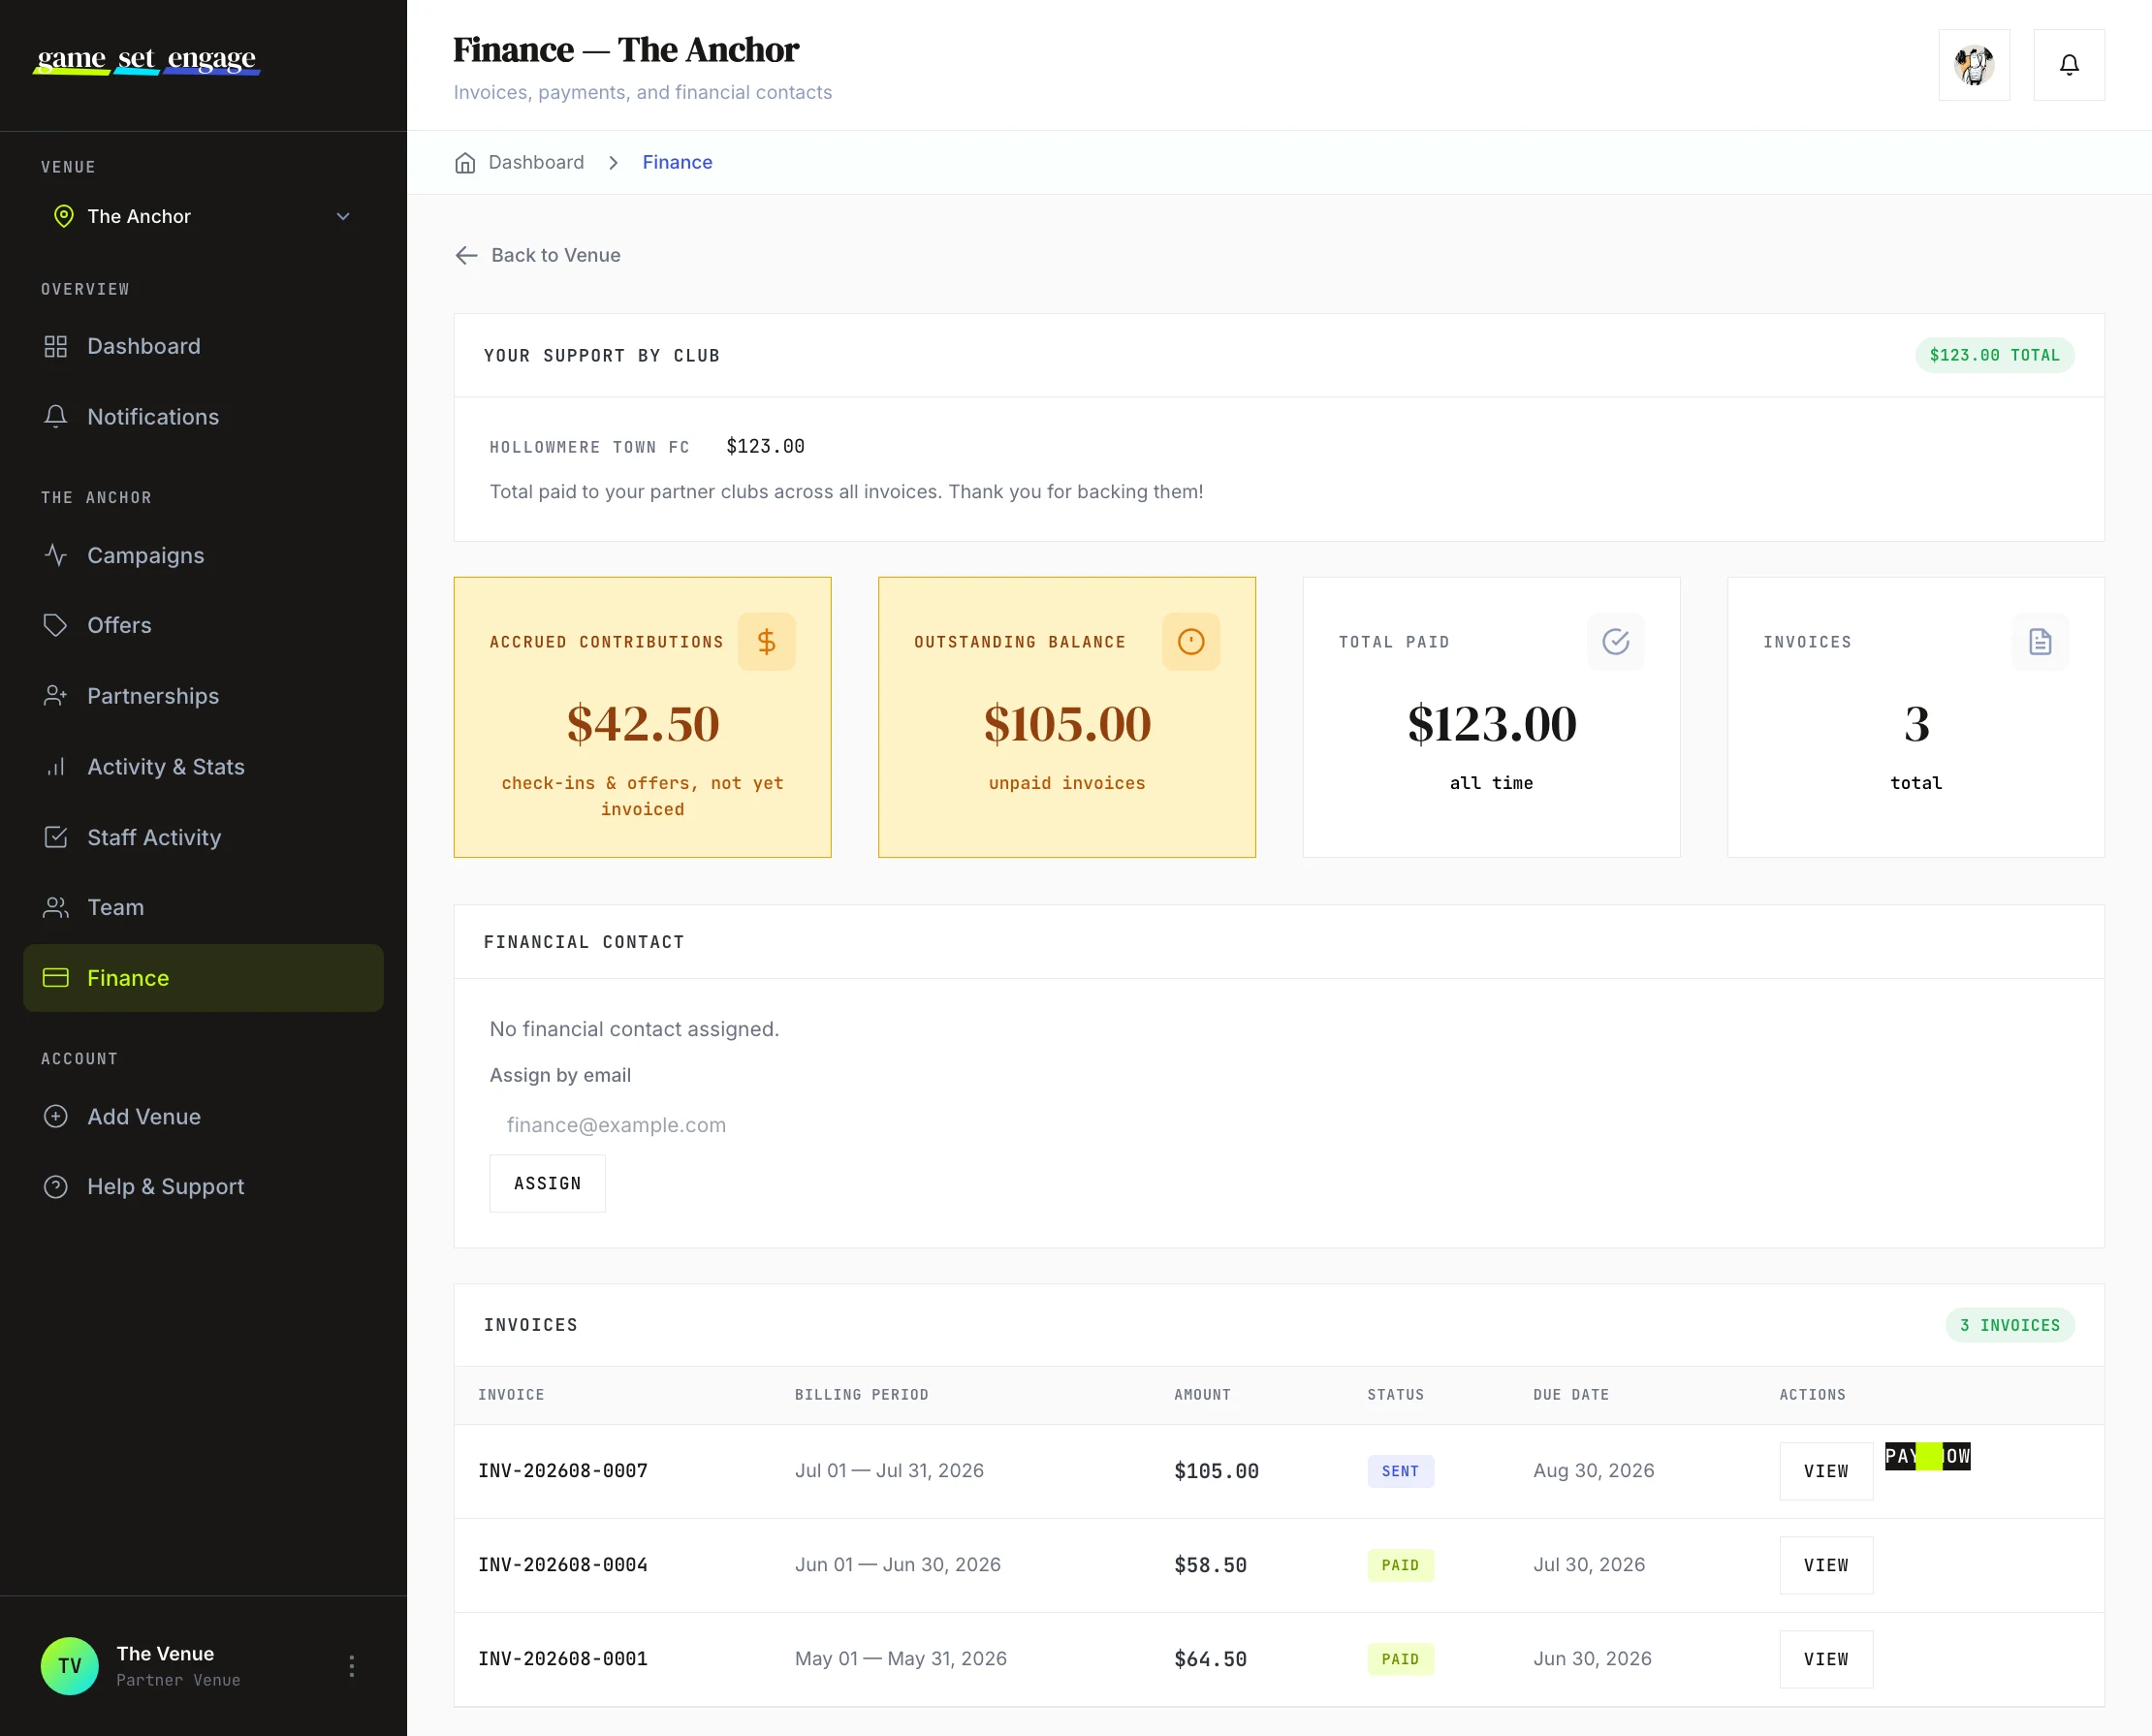2152x1736 pixels.
Task: Click the Team people icon in sidebar
Action: click(x=56, y=907)
